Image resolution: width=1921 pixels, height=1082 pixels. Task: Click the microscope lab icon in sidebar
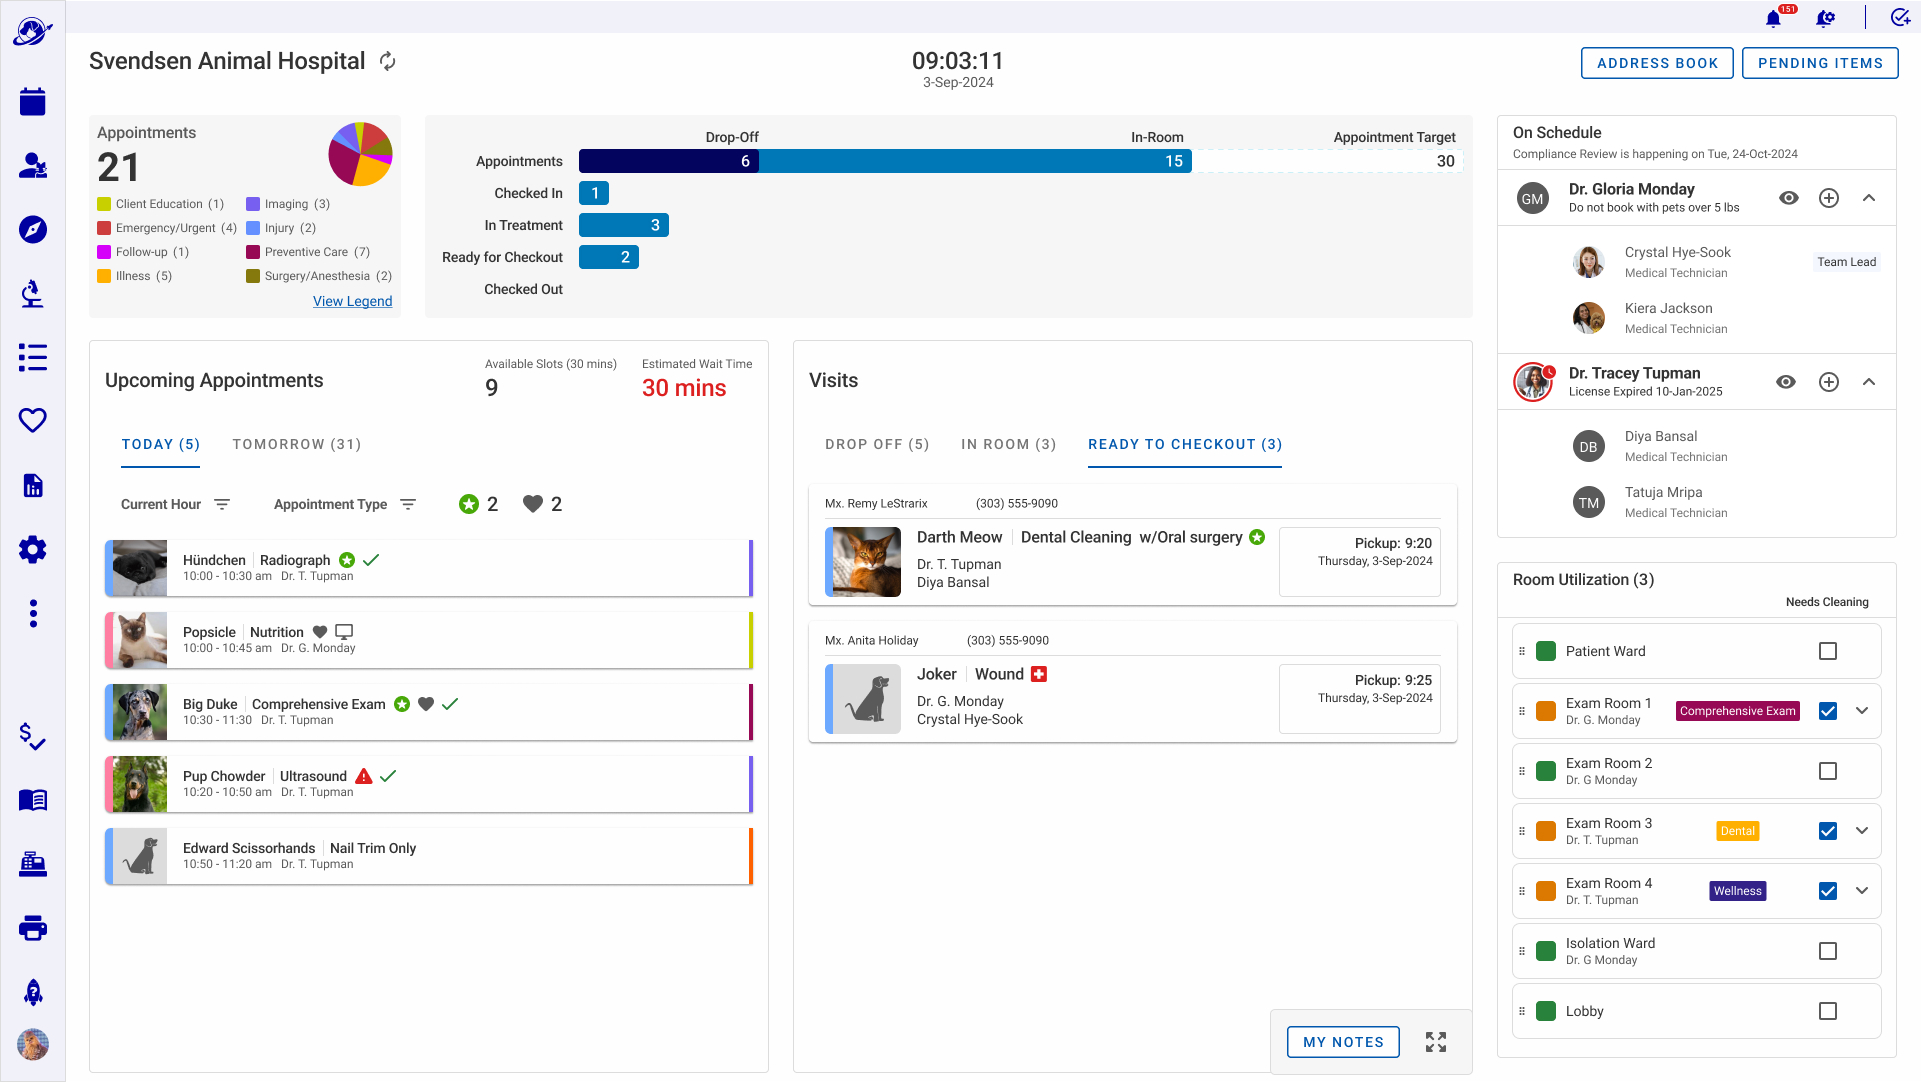[x=32, y=293]
